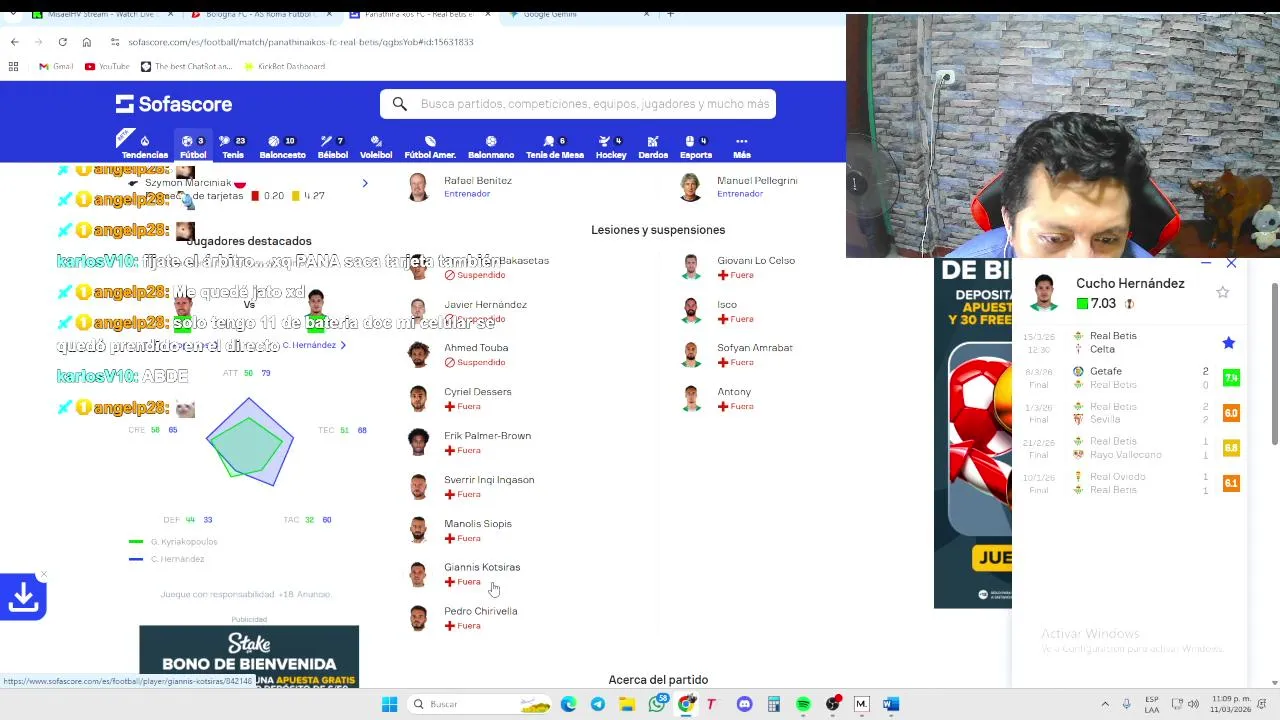Image resolution: width=1280 pixels, height=720 pixels.
Task: Open Rafael Benitez coach profile
Action: click(x=462, y=187)
